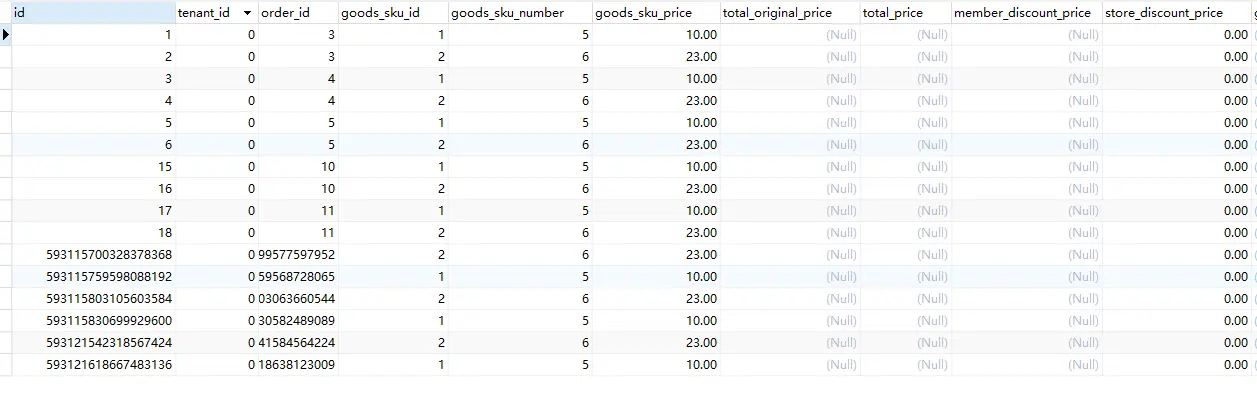Select the id cell 593115830699929600
The image size is (1257, 393).
point(93,320)
